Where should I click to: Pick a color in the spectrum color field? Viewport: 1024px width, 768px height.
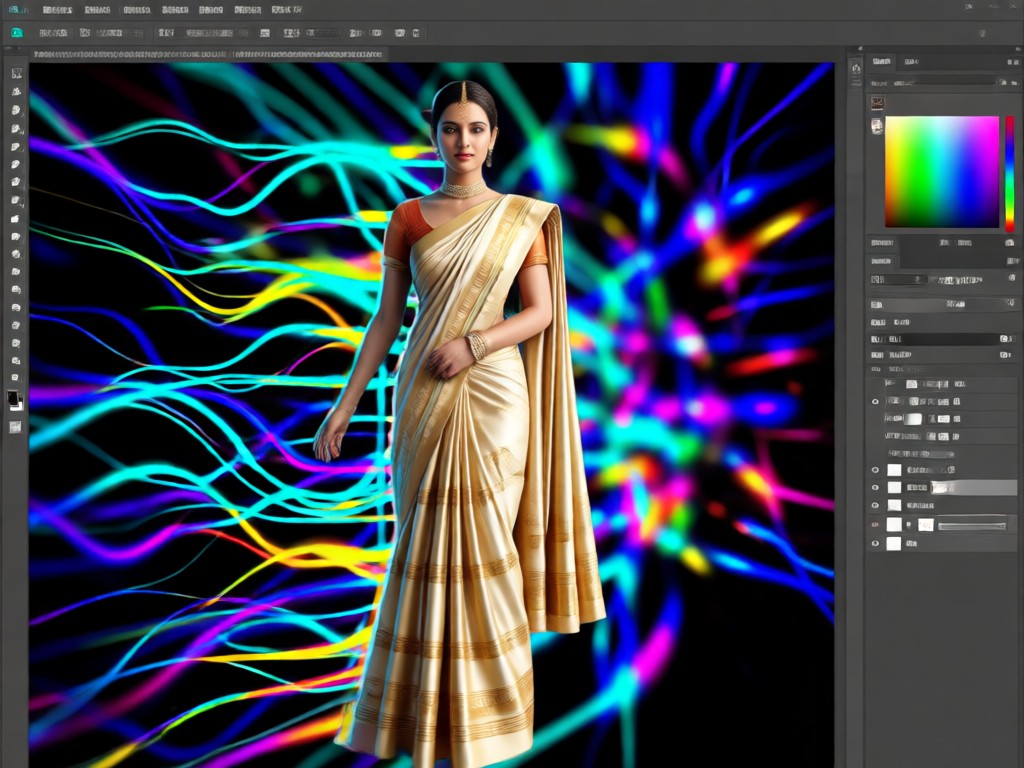tap(942, 172)
